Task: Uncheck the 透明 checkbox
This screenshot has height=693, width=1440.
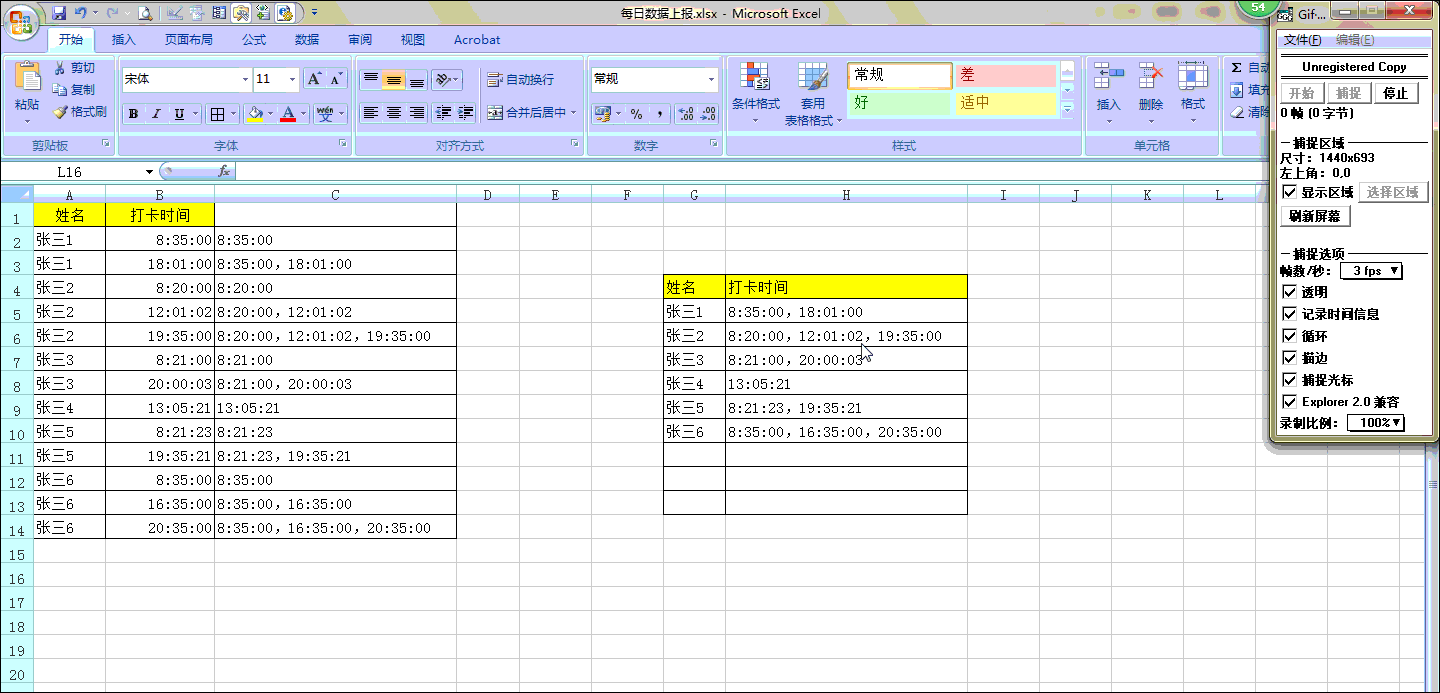Action: click(1289, 292)
